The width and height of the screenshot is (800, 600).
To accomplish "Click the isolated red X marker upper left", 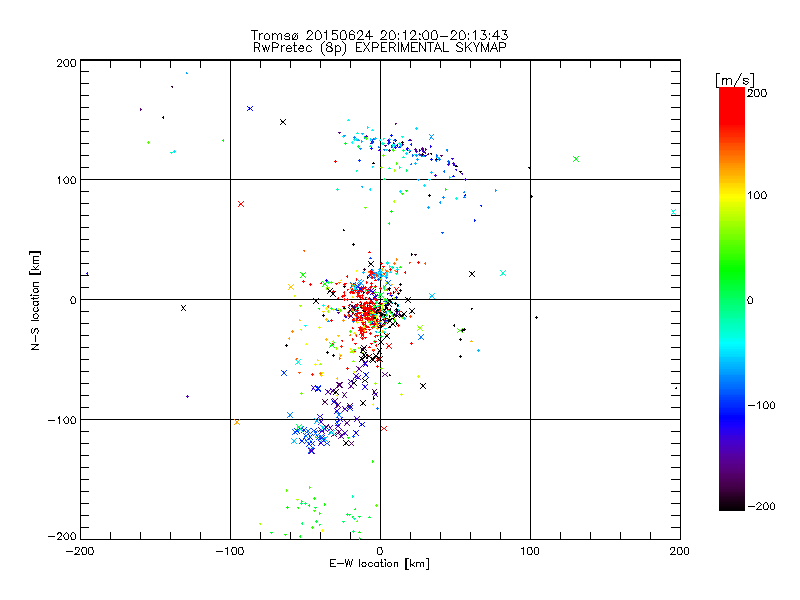I will tap(241, 204).
